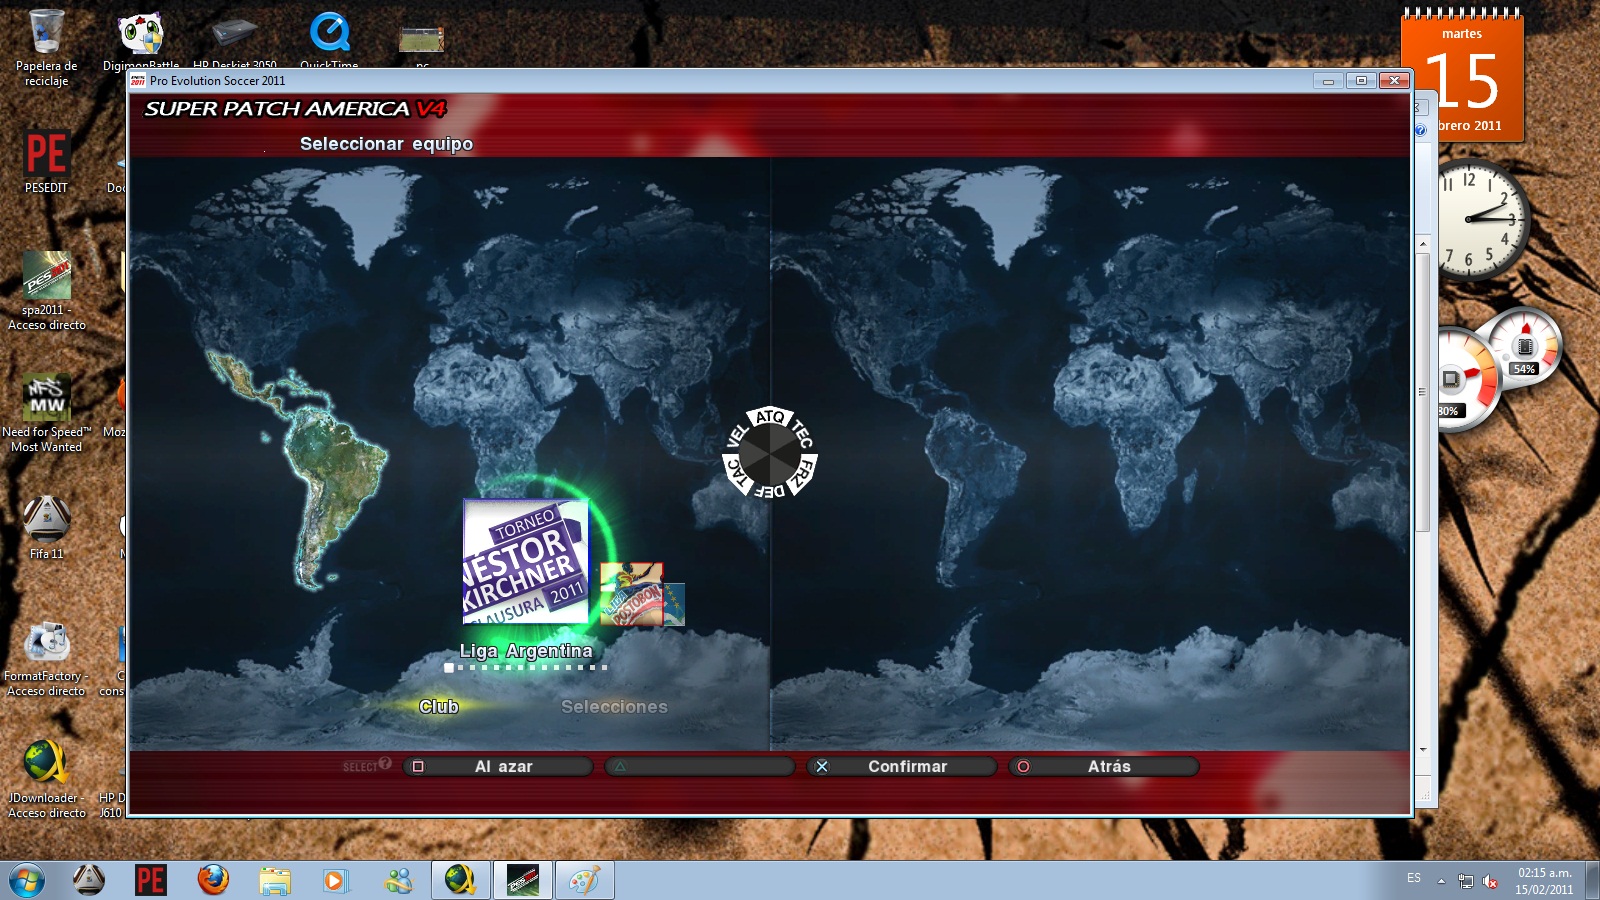Click the ATQ/DEF team stats radar wheel
Image resolution: width=1600 pixels, height=900 pixels.
tap(770, 453)
